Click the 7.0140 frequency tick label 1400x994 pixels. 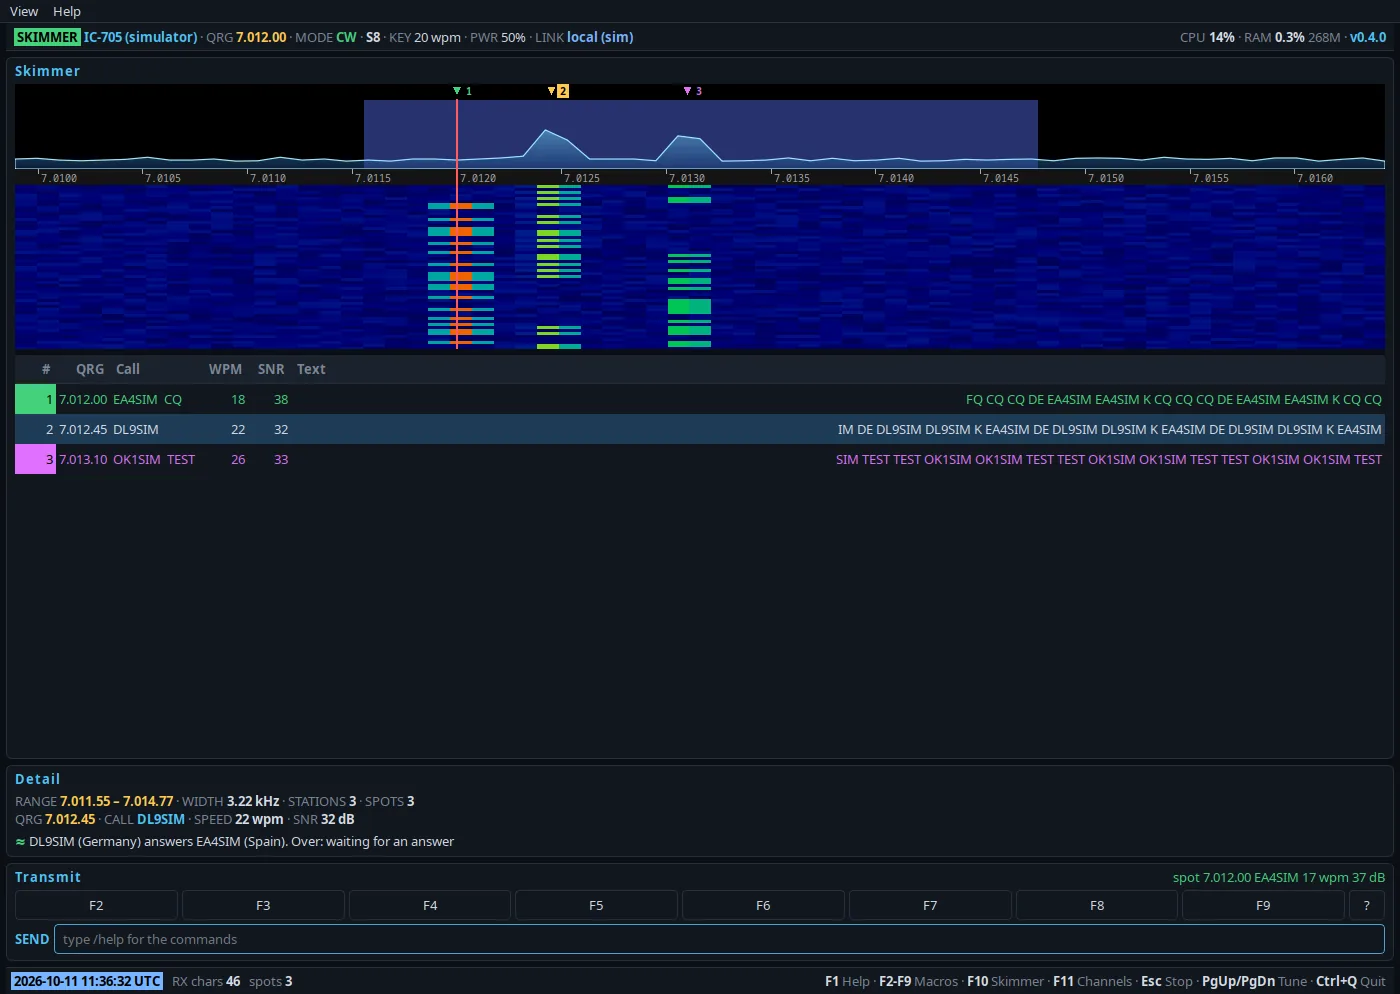896,178
